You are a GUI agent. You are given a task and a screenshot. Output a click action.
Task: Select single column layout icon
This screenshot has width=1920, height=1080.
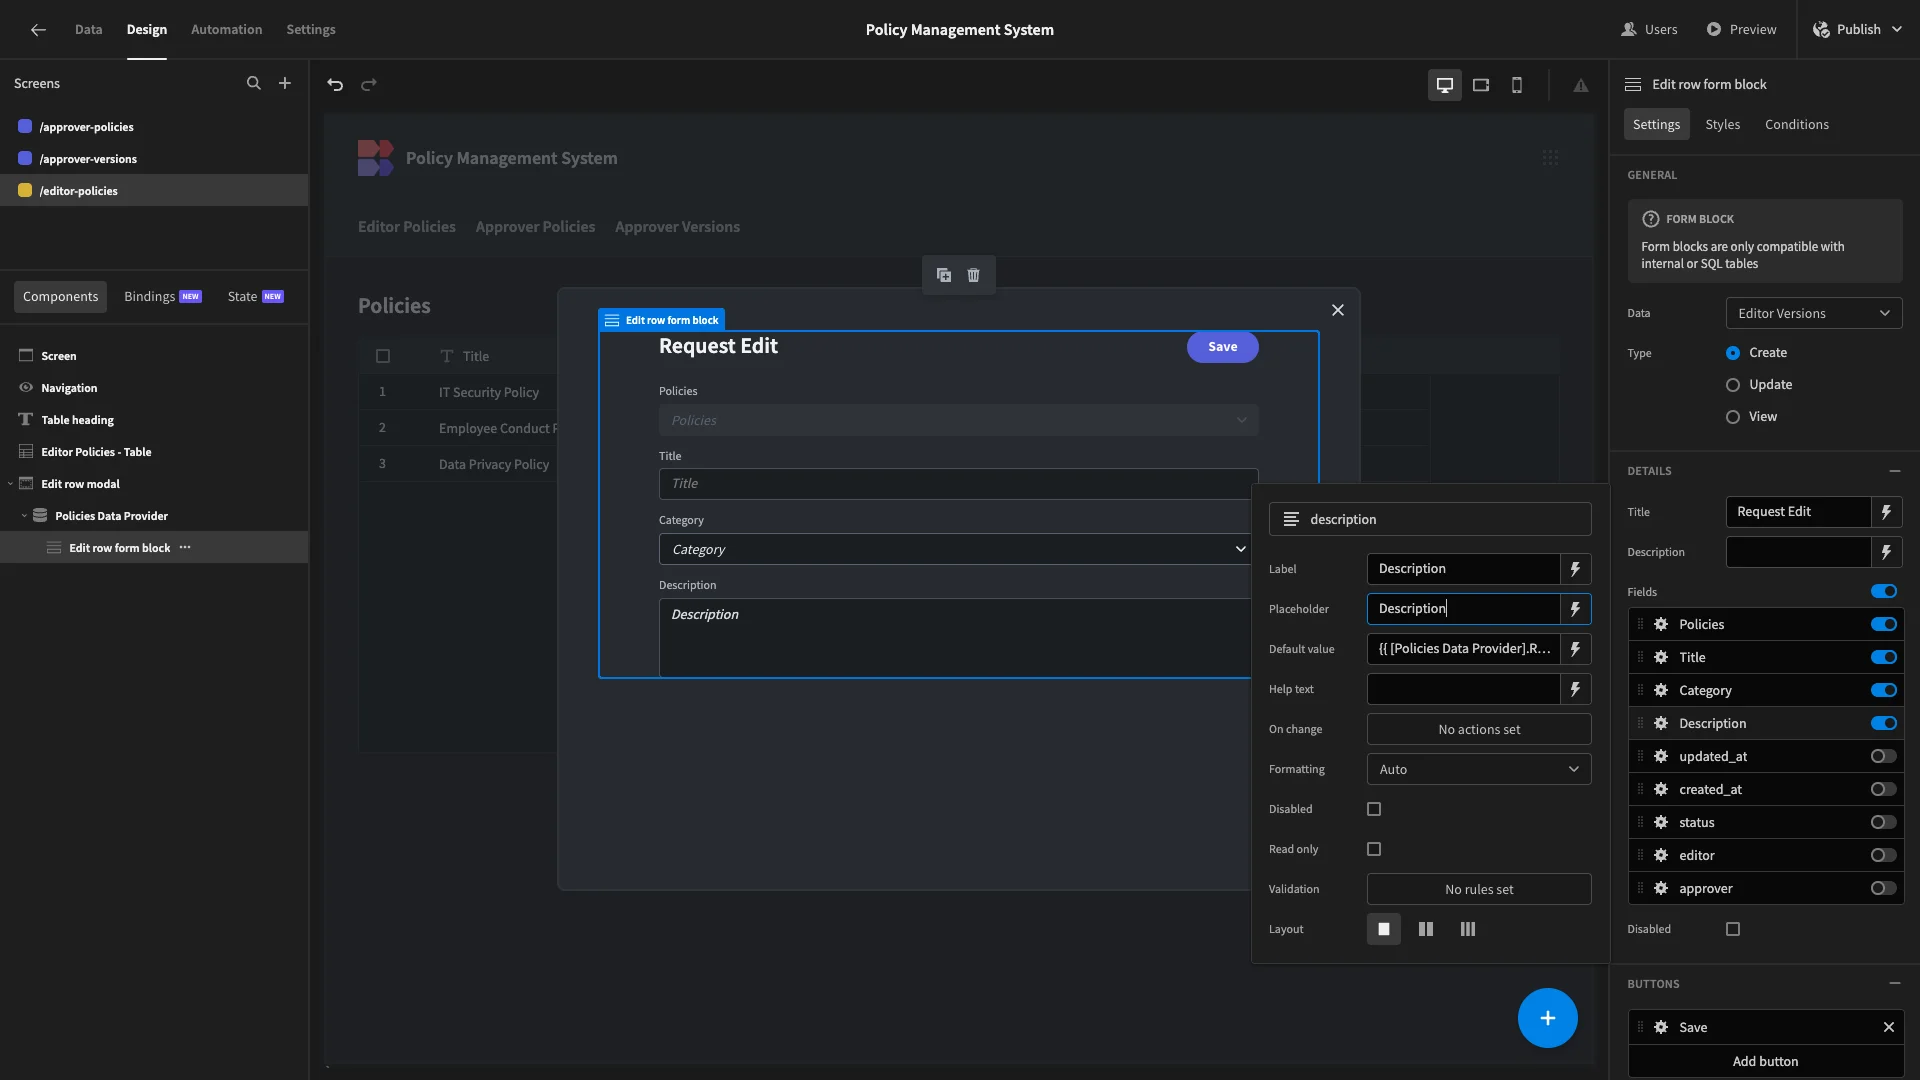coord(1384,929)
